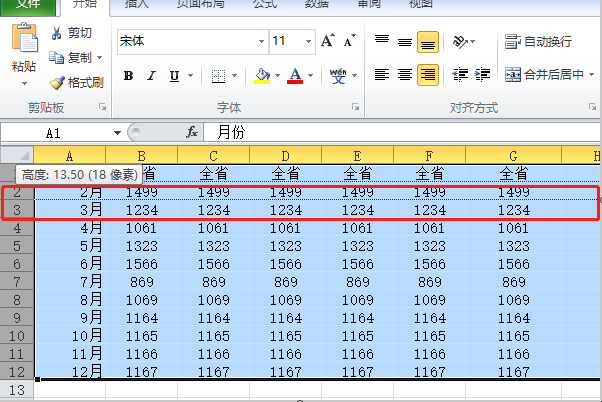Viewport: 602px width, 402px height.
Task: Toggle bottom vertical alignment
Action: click(x=428, y=41)
